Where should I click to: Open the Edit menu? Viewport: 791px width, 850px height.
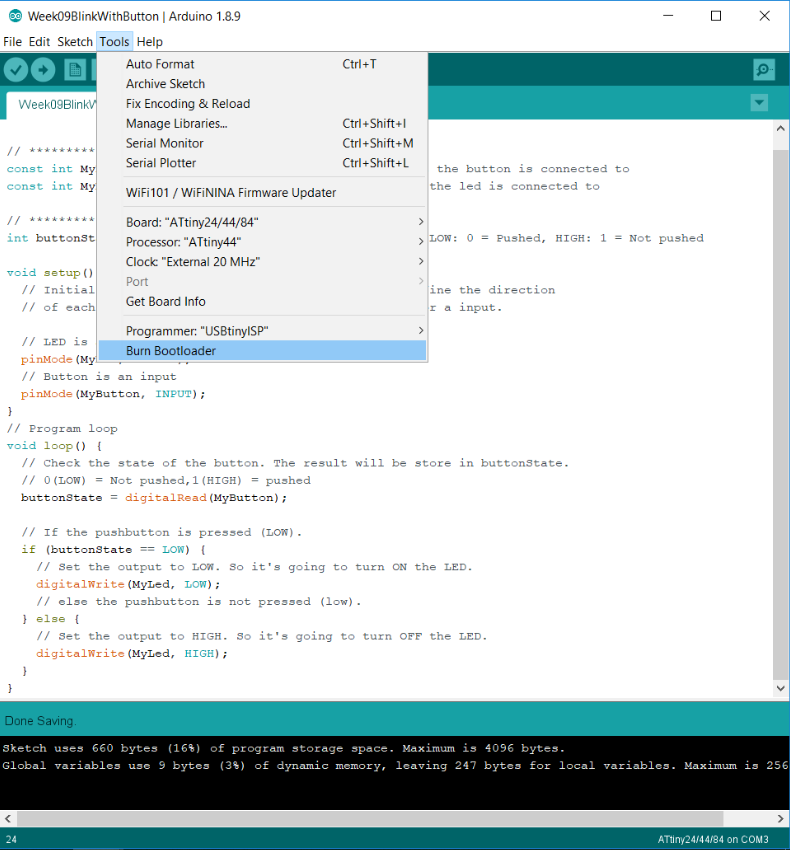pos(39,42)
